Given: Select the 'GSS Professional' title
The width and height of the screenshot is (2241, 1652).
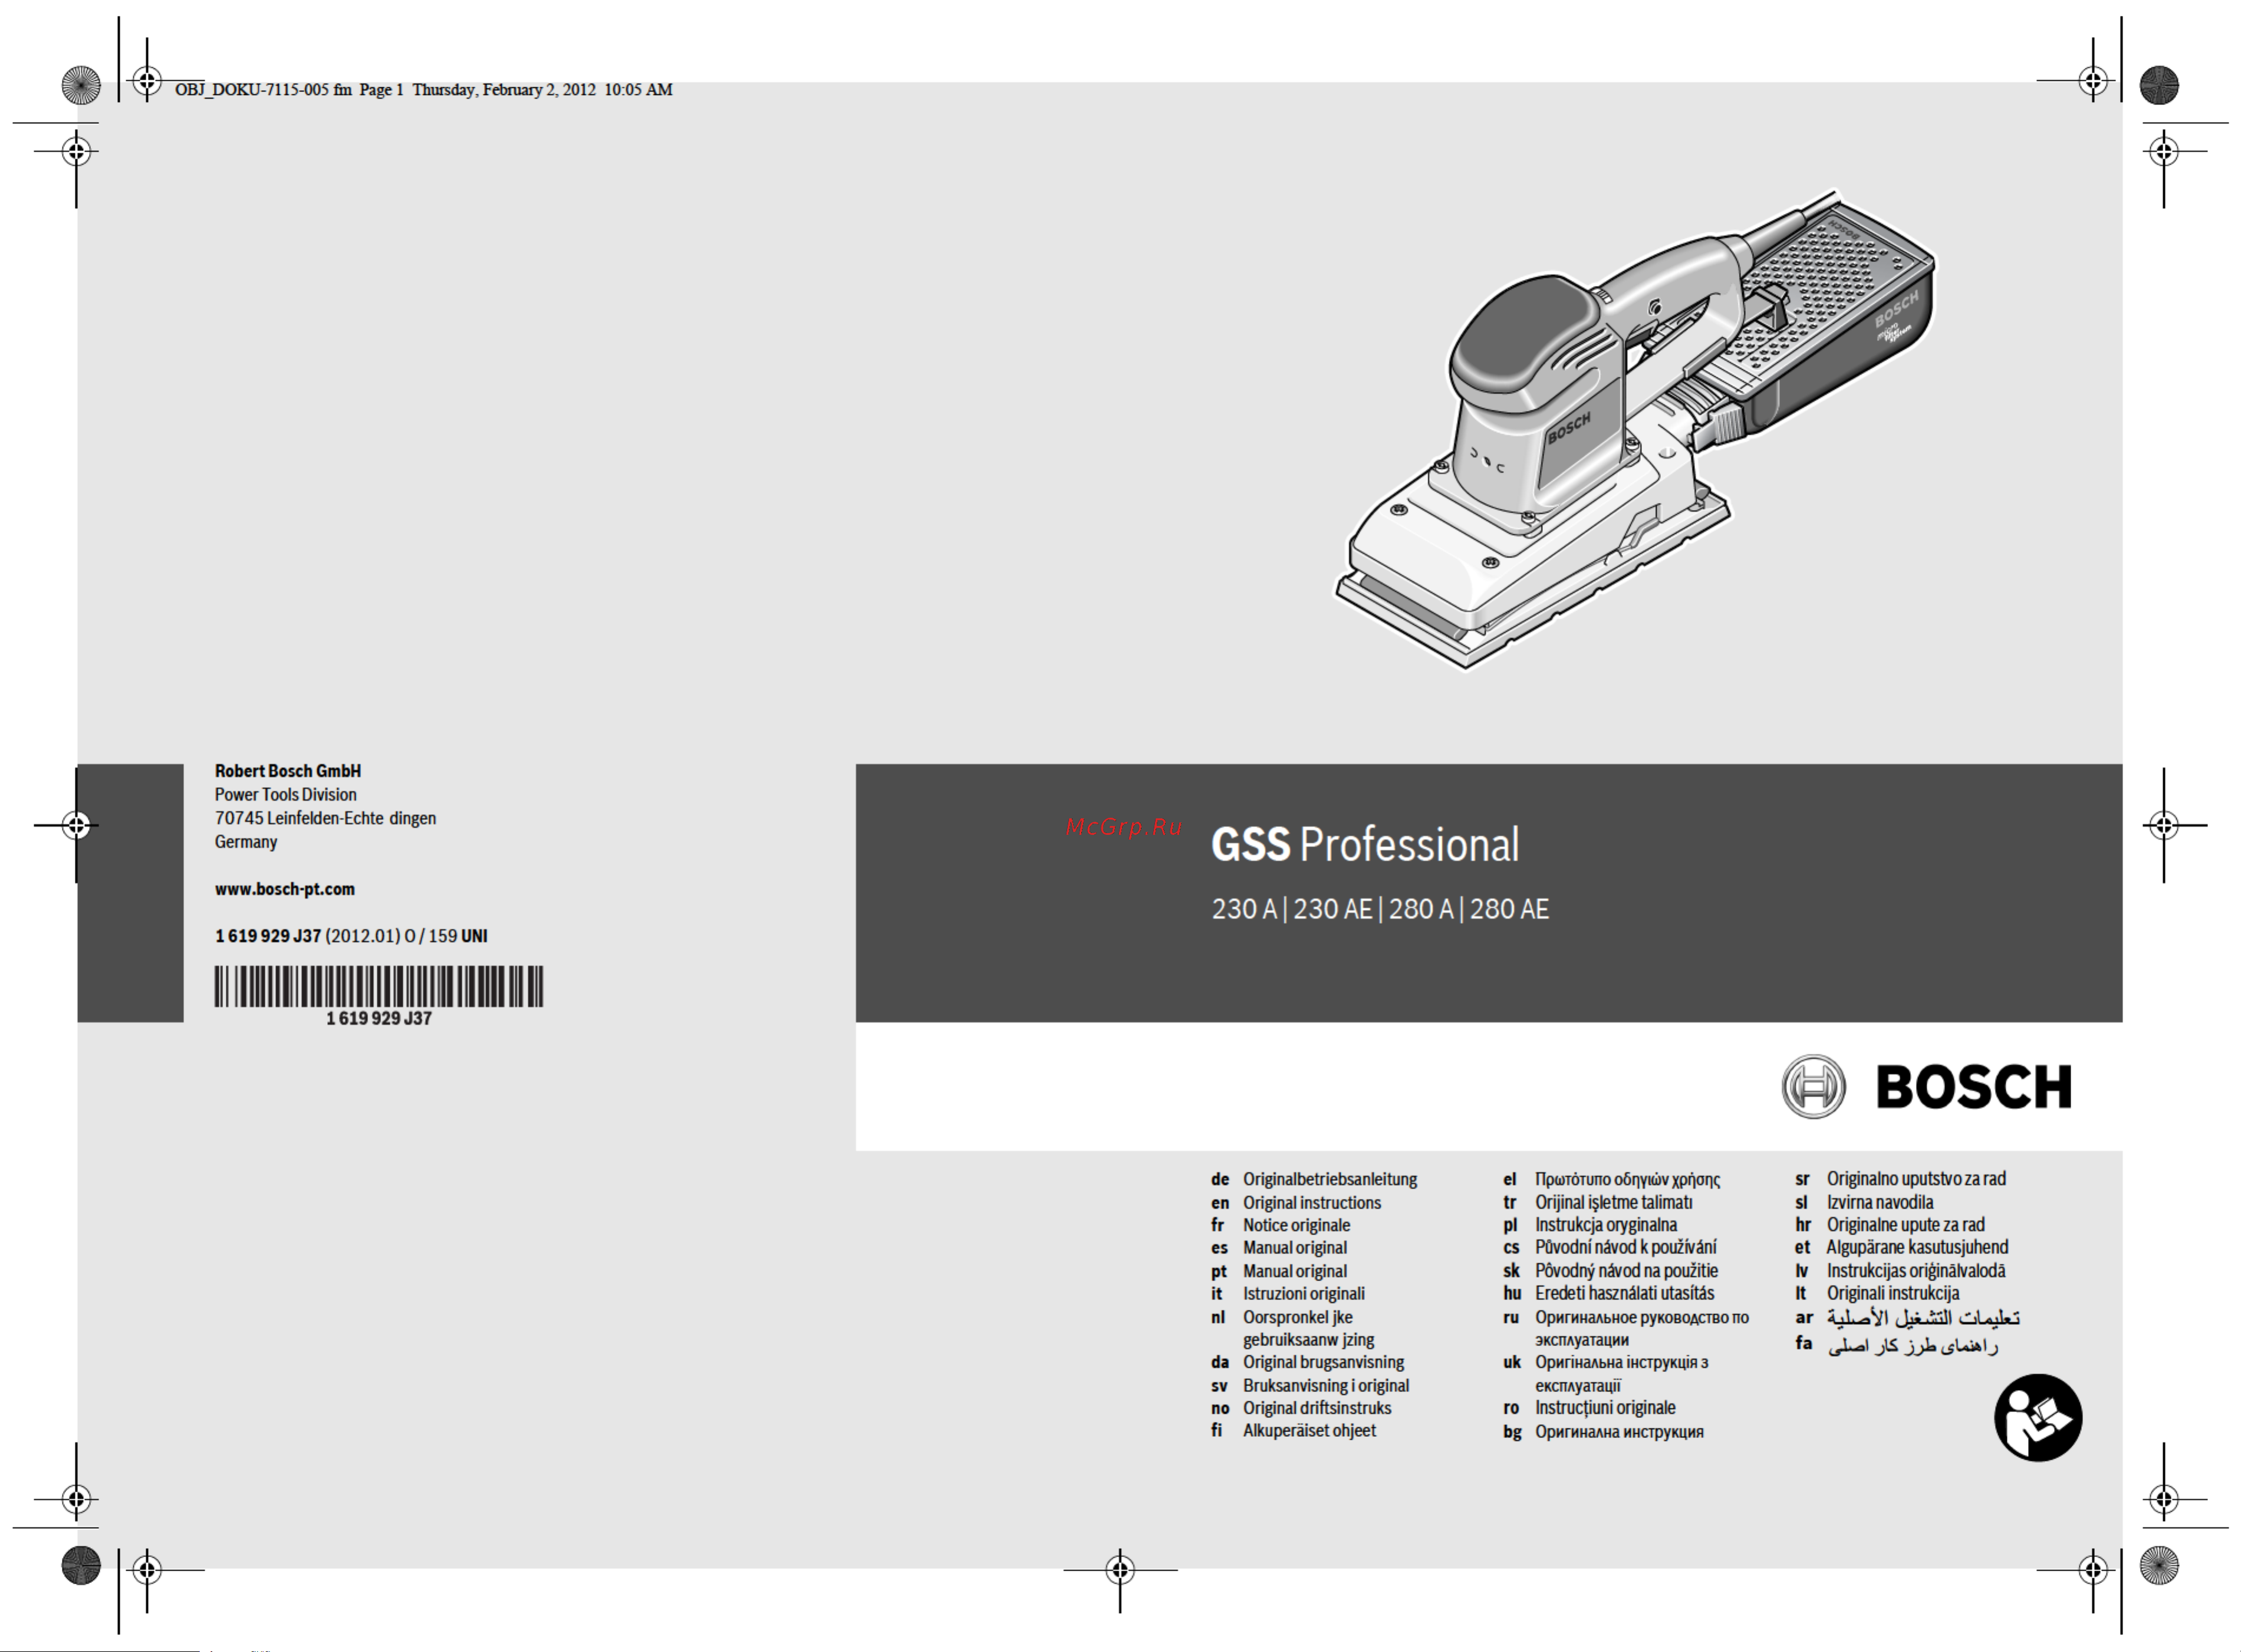Looking at the screenshot, I should [x=1365, y=845].
